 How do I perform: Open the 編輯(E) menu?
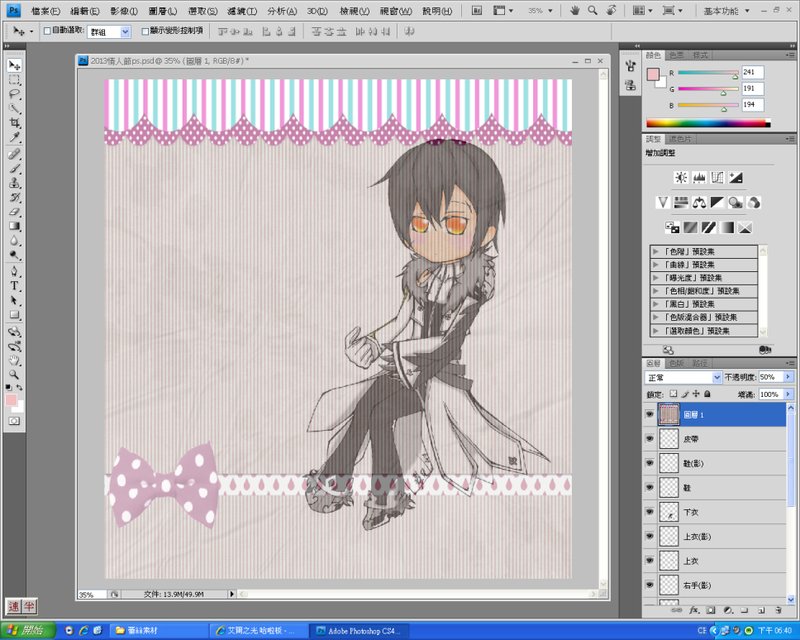pos(85,11)
